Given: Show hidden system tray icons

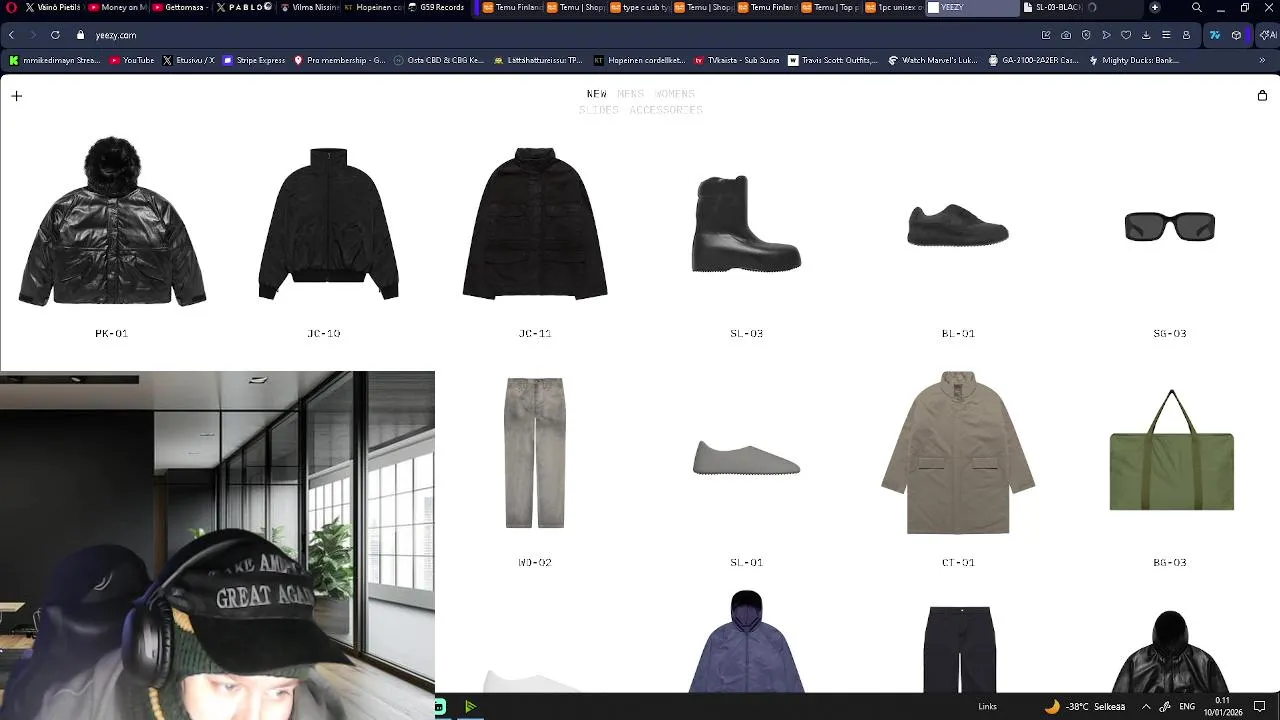Looking at the screenshot, I should (1146, 706).
